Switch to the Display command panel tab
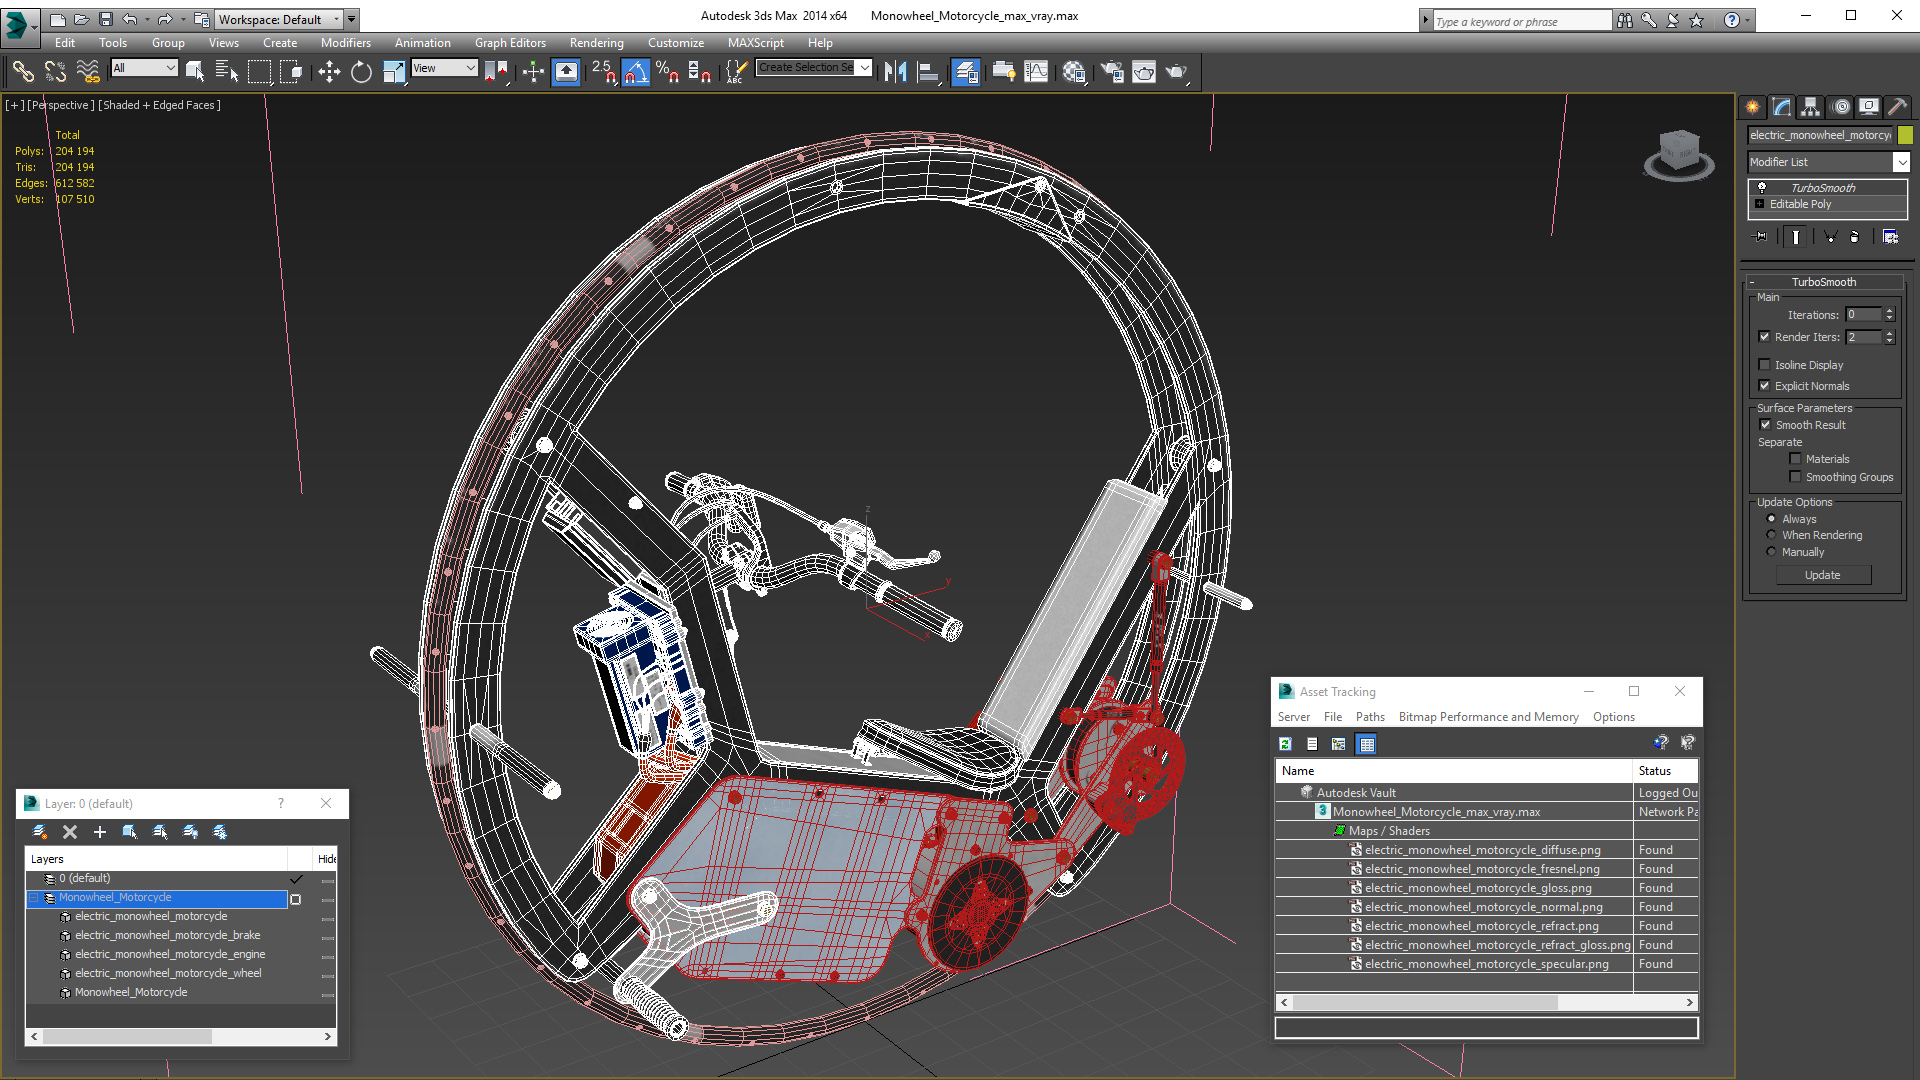This screenshot has width=1920, height=1080. [1869, 107]
